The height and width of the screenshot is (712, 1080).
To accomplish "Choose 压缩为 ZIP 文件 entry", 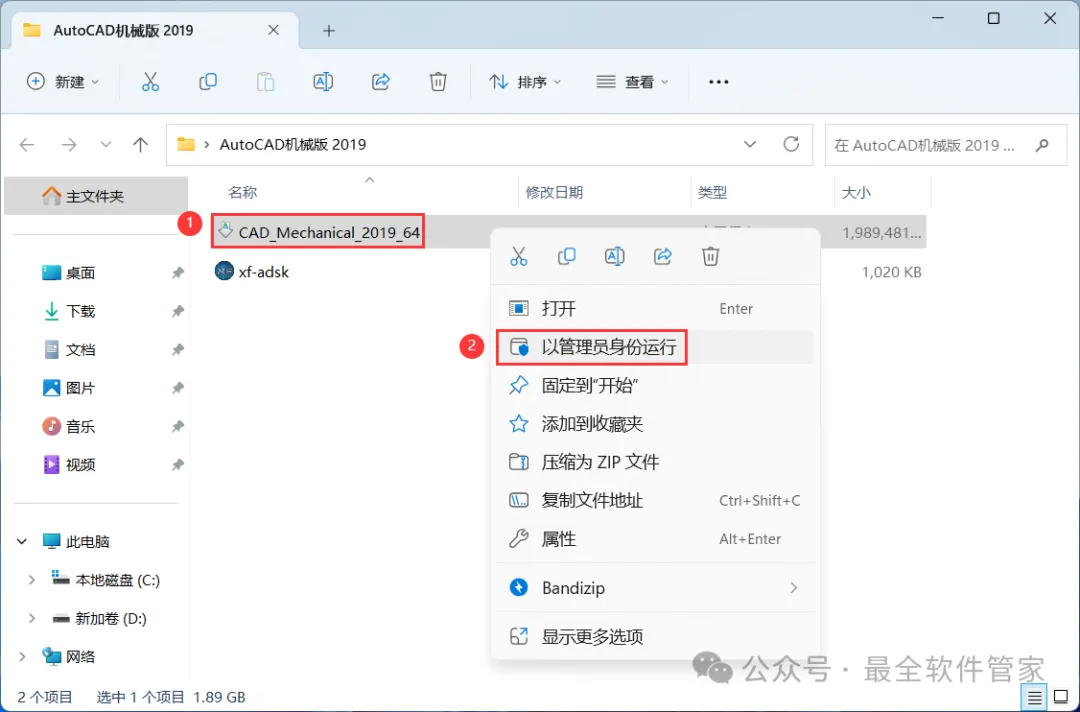I will [655, 462].
